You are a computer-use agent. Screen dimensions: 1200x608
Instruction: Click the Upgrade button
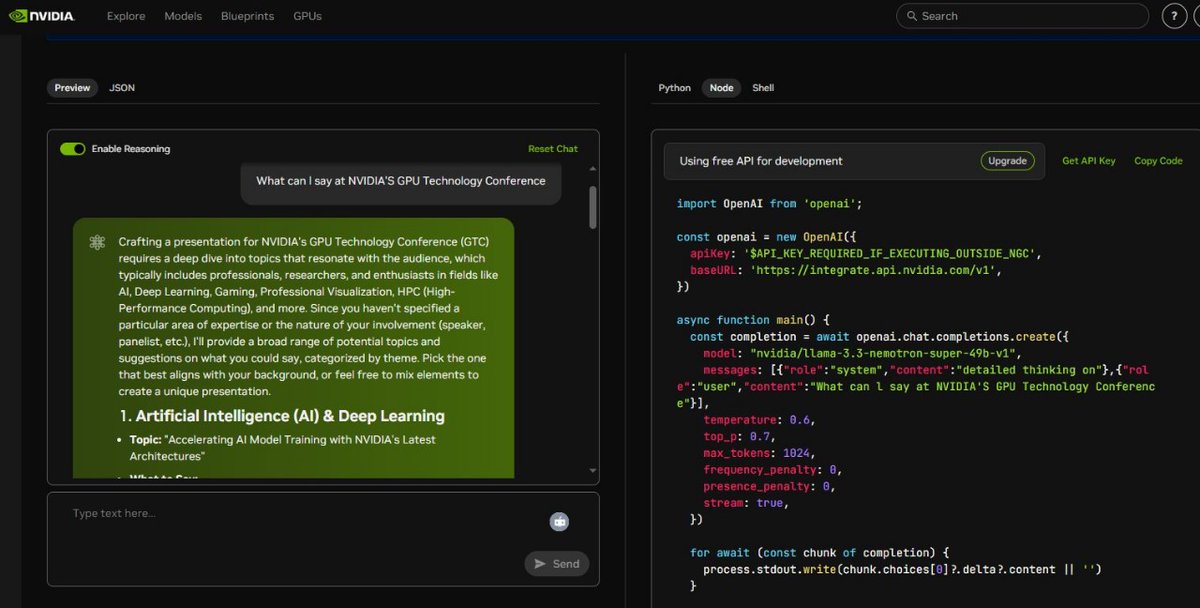tap(1007, 160)
